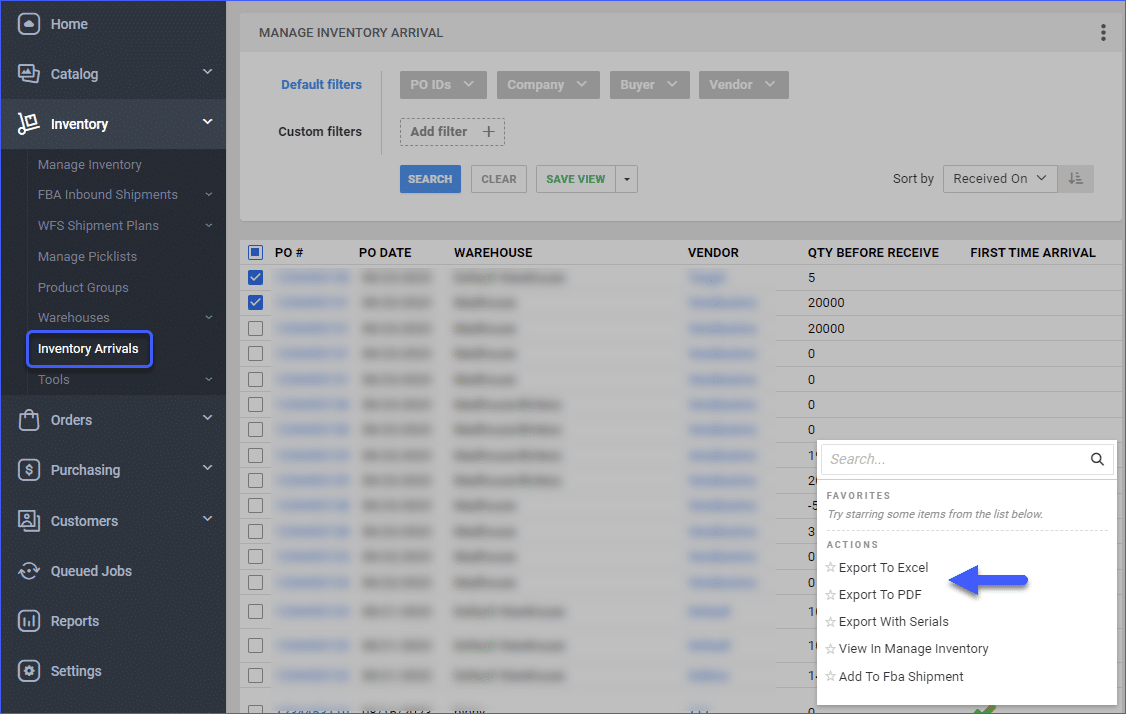This screenshot has width=1126, height=714.
Task: Select the Home icon in the sidebar
Action: pos(29,22)
